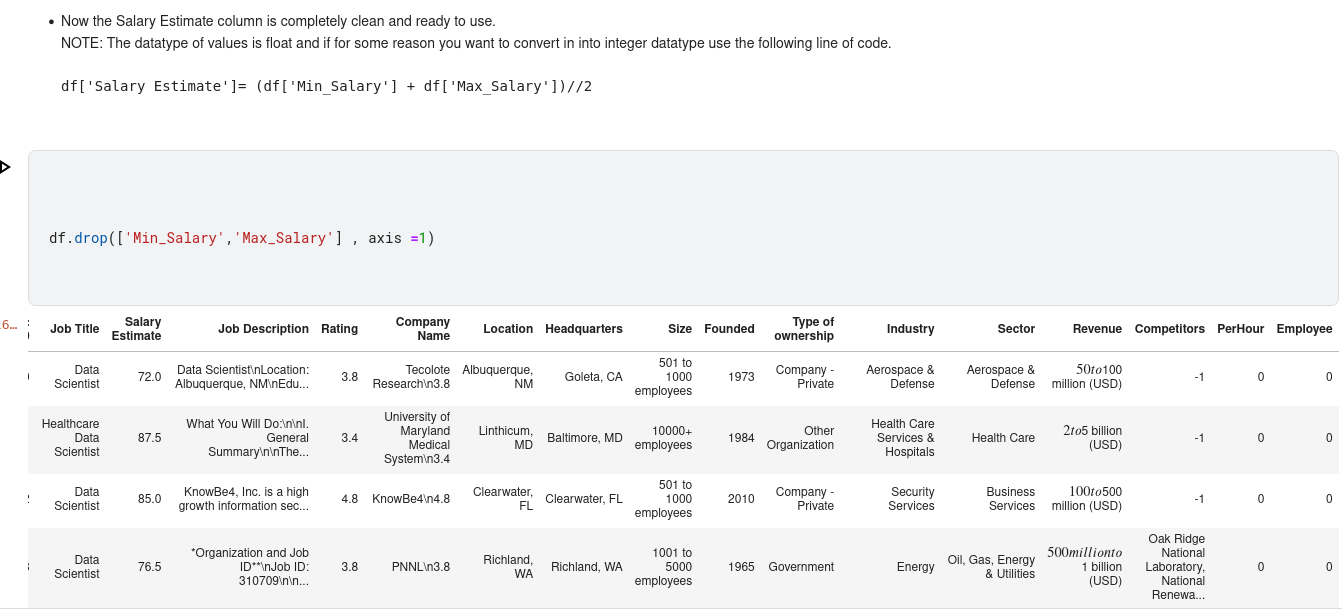Run the df.drop code cell
Screen dimensions: 1342x613
[x=5, y=167]
